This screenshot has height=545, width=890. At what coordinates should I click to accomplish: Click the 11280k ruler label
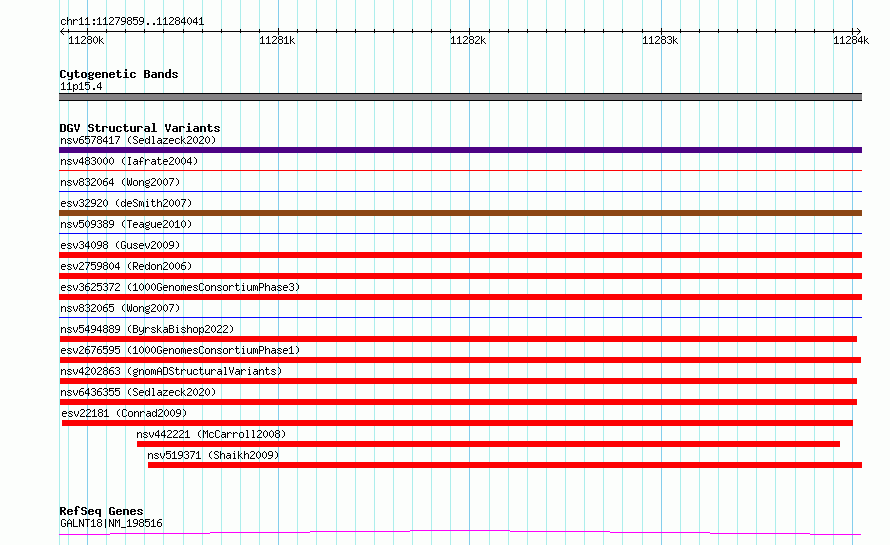(86, 40)
